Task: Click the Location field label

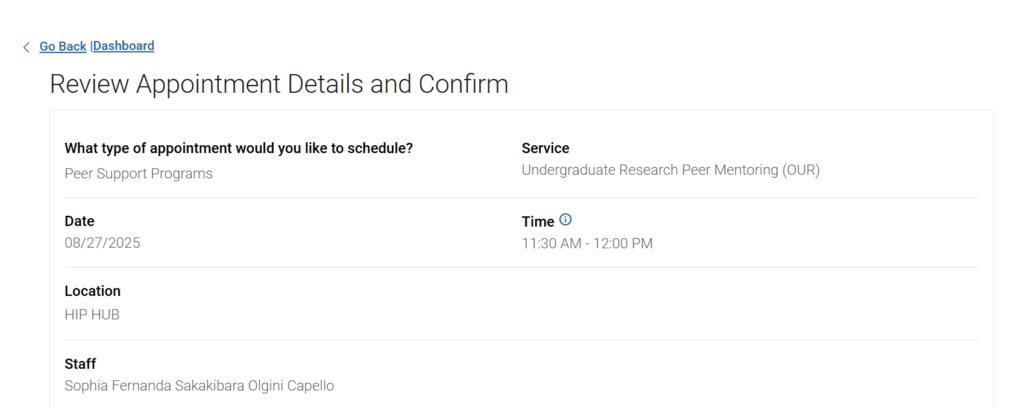Action: pos(92,291)
